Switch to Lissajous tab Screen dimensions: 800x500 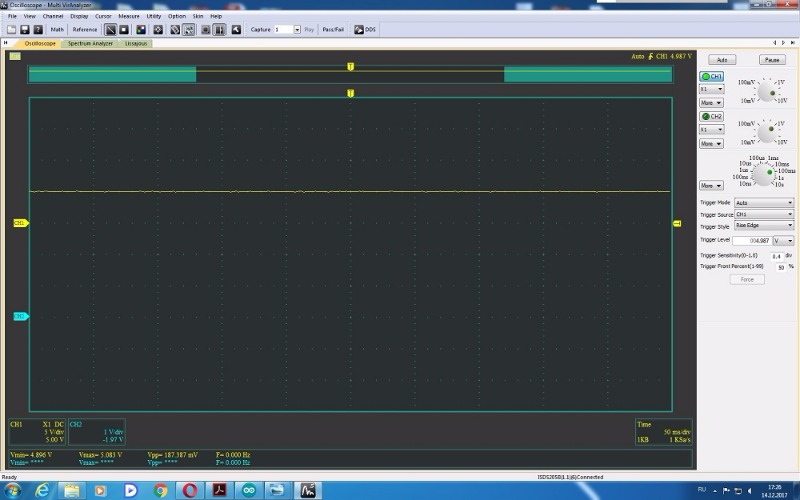136,43
